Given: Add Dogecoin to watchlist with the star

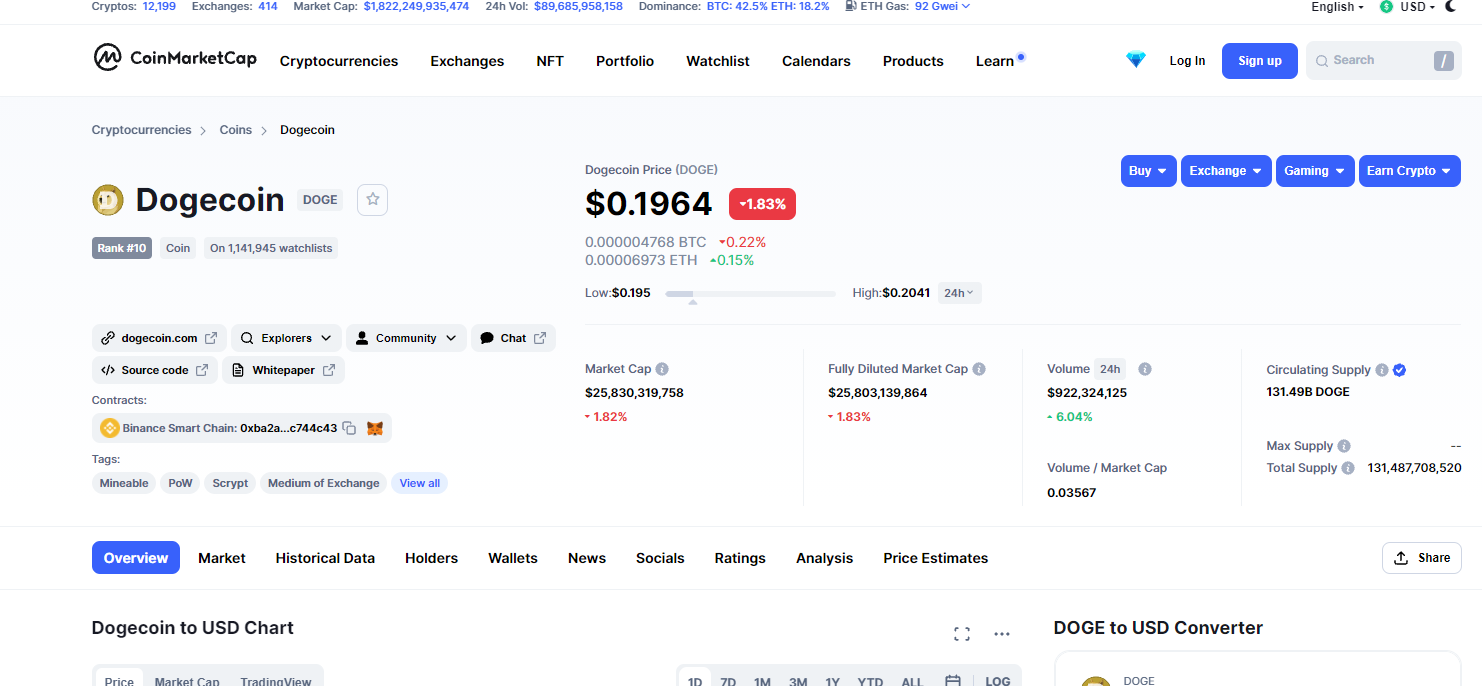Looking at the screenshot, I should point(373,200).
